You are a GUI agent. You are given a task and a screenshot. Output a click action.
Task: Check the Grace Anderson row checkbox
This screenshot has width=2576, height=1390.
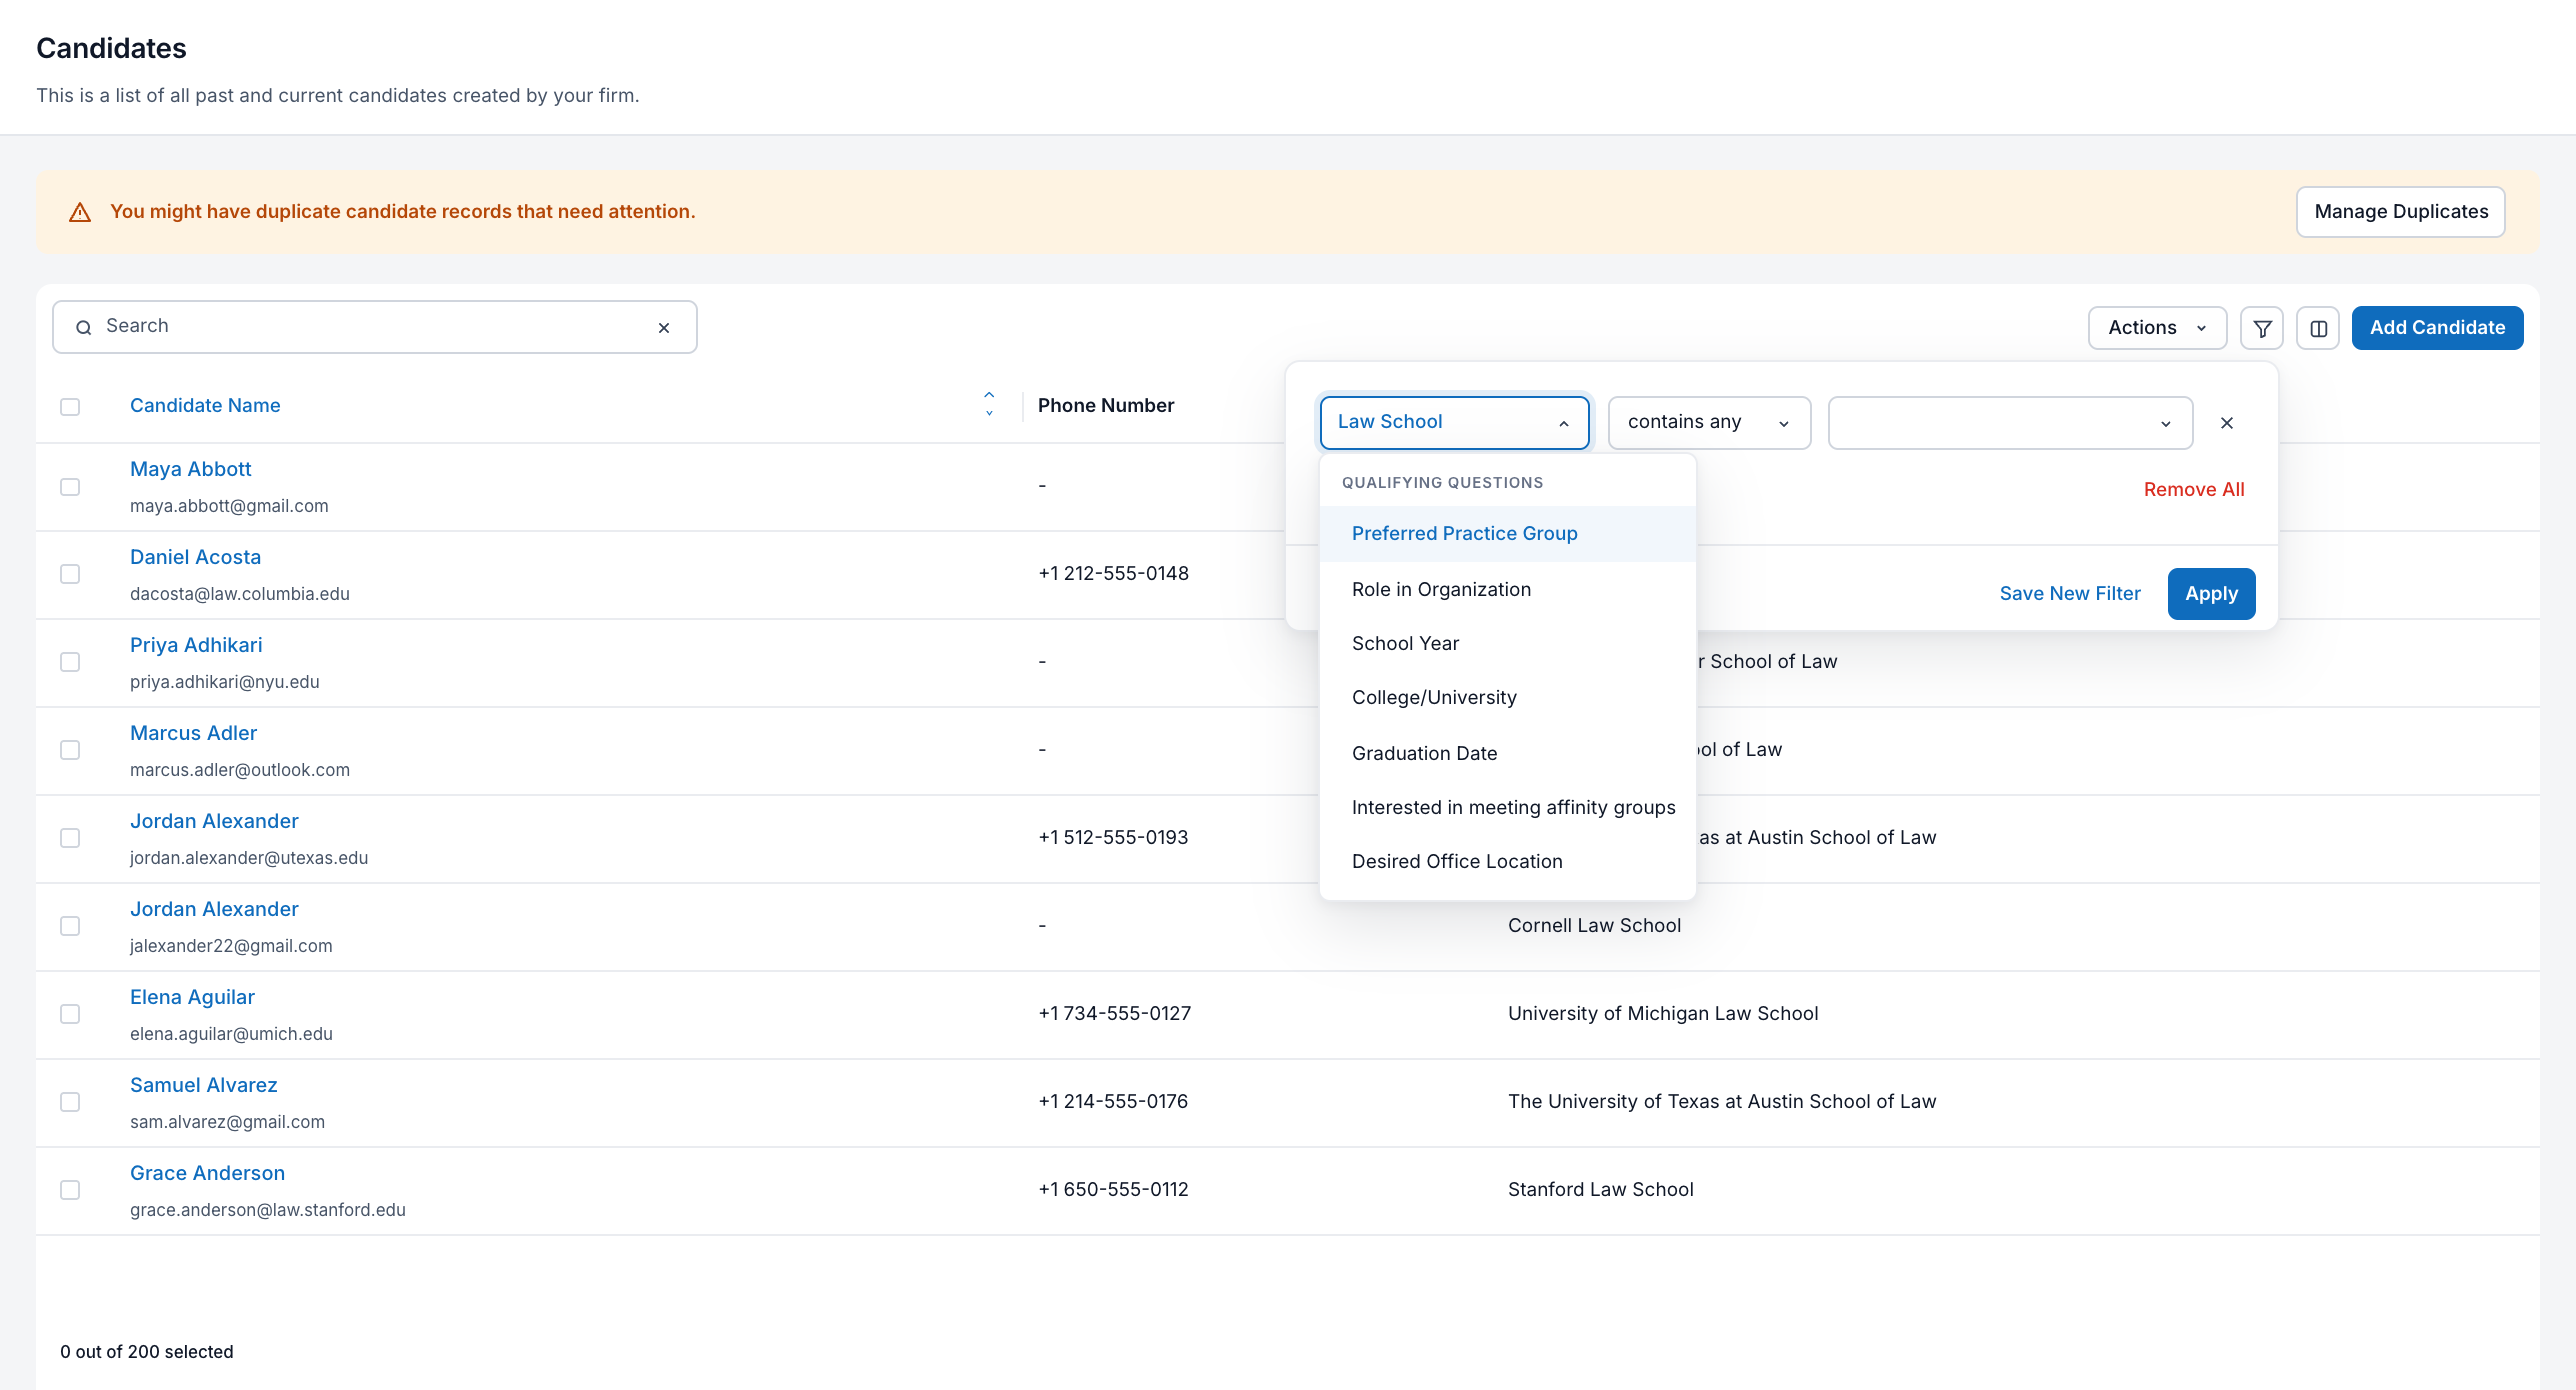(70, 1190)
